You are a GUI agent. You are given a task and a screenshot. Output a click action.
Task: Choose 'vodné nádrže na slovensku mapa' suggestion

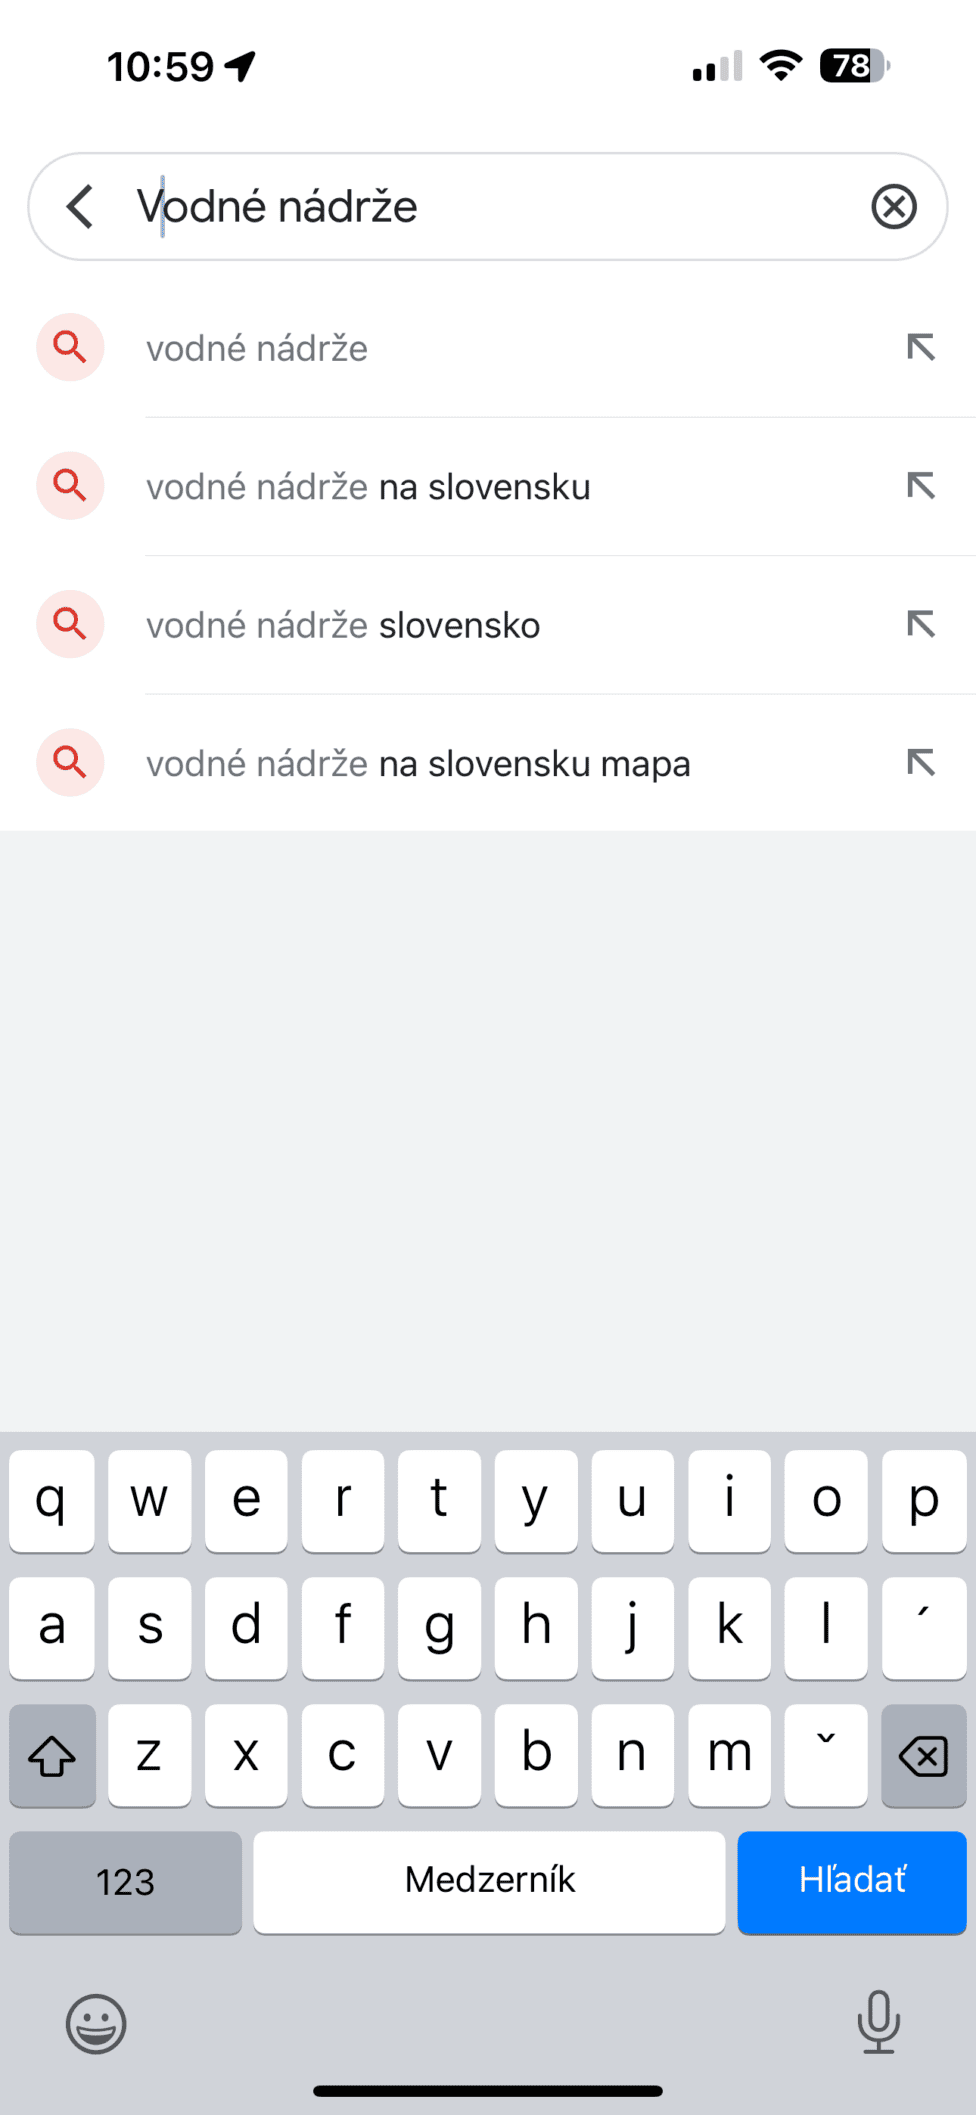[418, 764]
